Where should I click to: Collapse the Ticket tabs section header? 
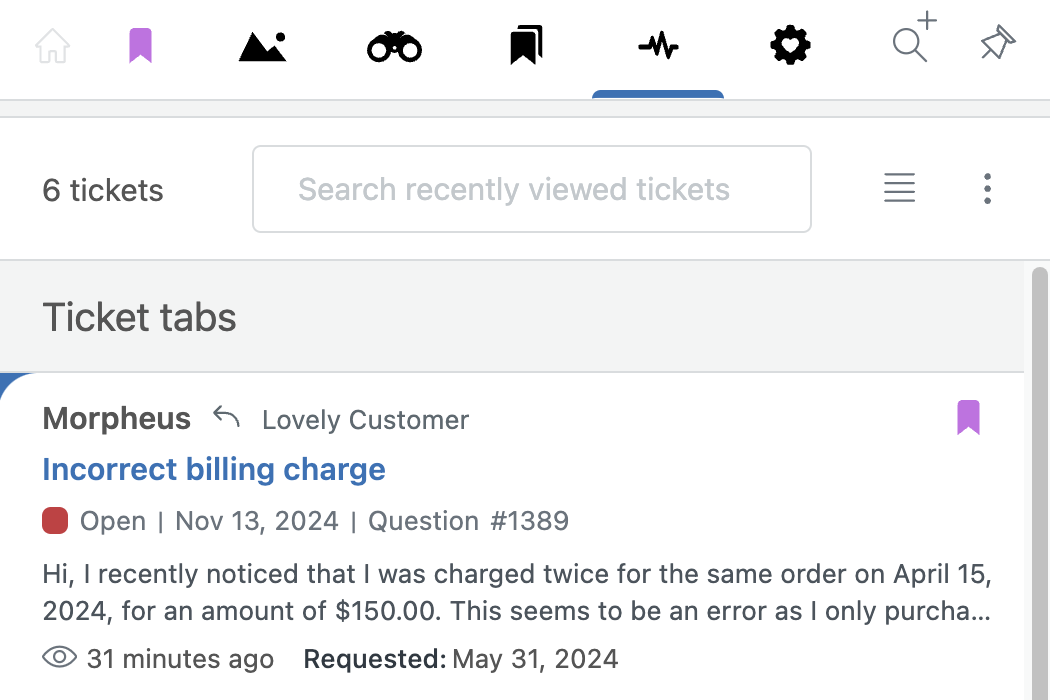tap(512, 316)
